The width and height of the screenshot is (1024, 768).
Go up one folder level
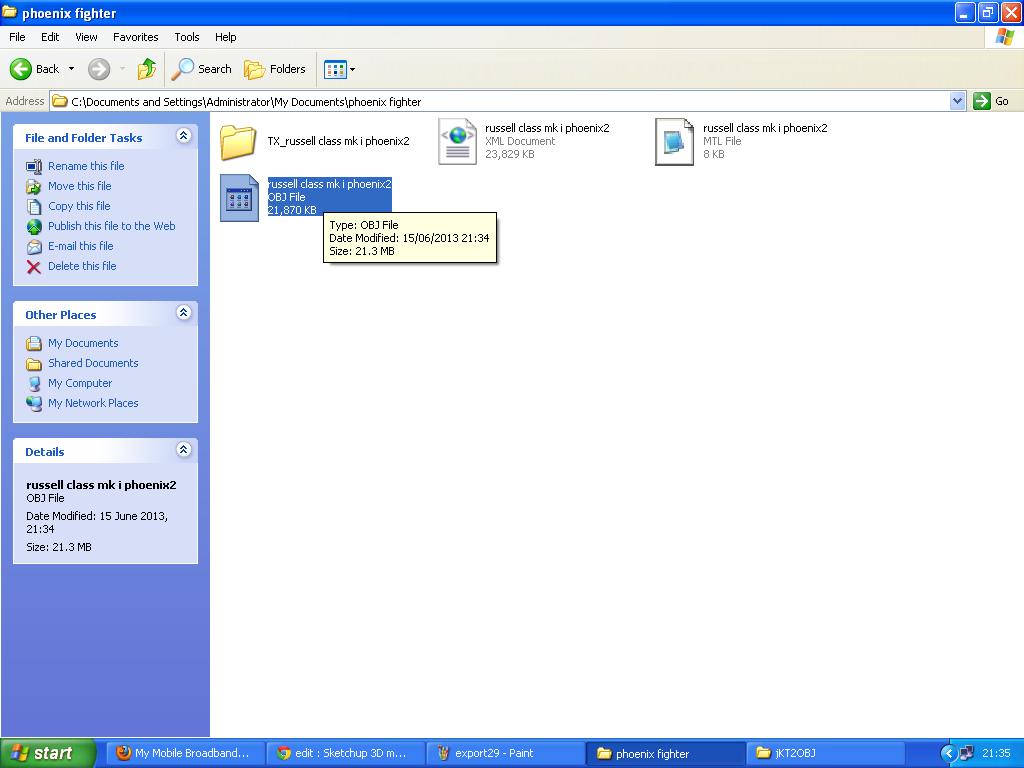tap(146, 69)
